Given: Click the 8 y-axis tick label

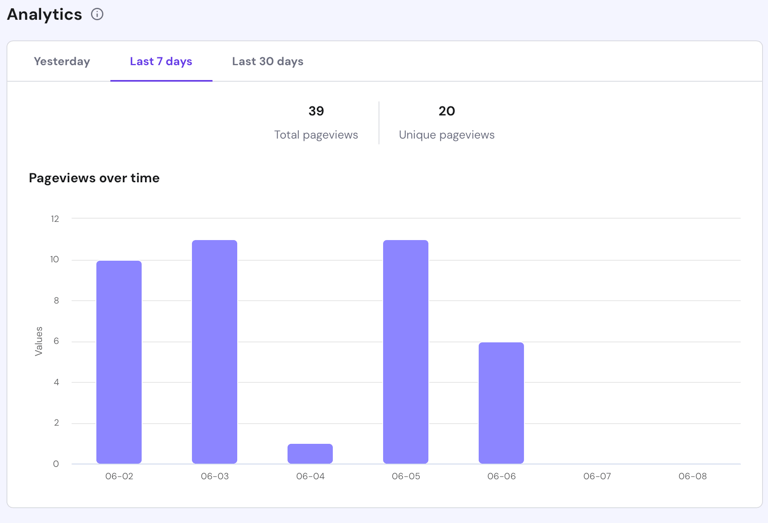Looking at the screenshot, I should point(56,301).
